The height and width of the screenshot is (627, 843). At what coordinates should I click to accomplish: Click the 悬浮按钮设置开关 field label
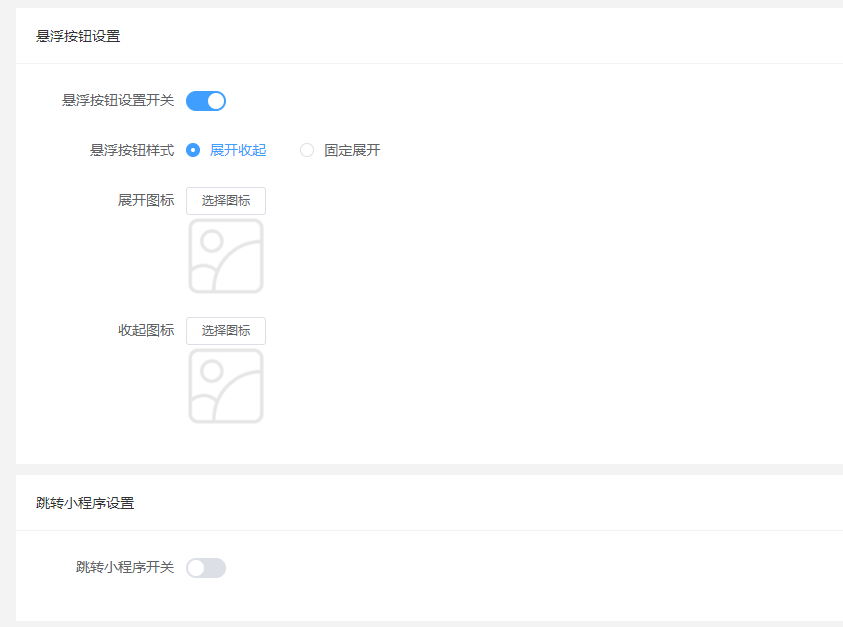pyautogui.click(x=118, y=101)
